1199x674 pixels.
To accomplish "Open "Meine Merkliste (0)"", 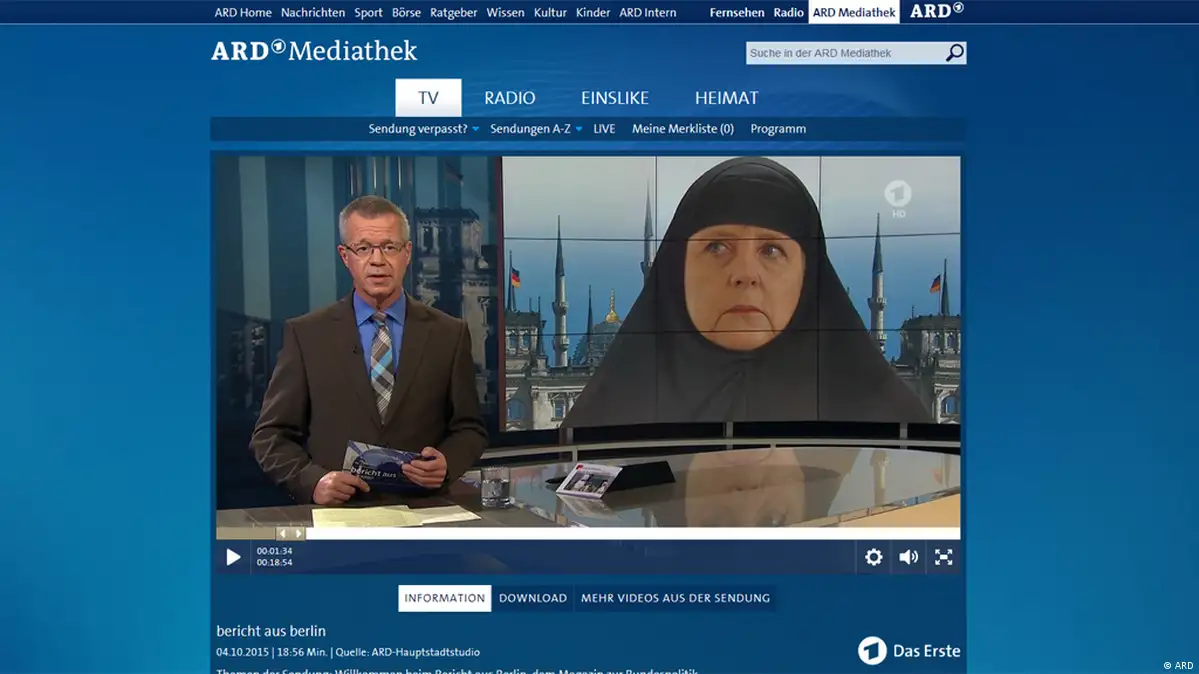I will pos(682,129).
